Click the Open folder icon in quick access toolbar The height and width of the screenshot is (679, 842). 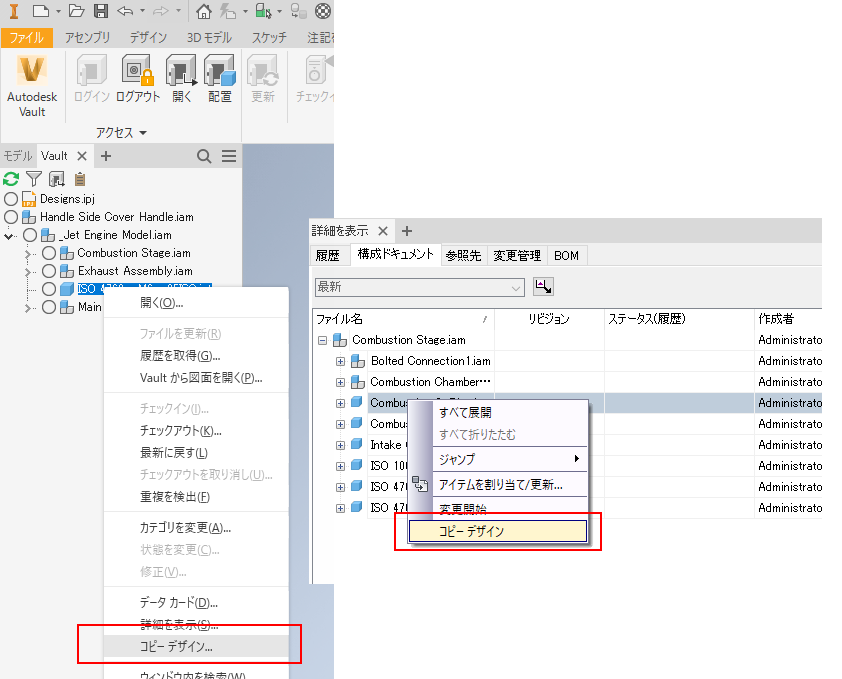point(77,11)
